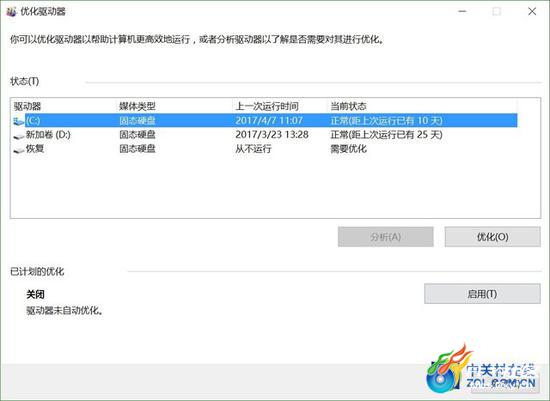Image resolution: width=550 pixels, height=401 pixels.
Task: Minimize the 优化驱动器 window
Action: [x=463, y=12]
